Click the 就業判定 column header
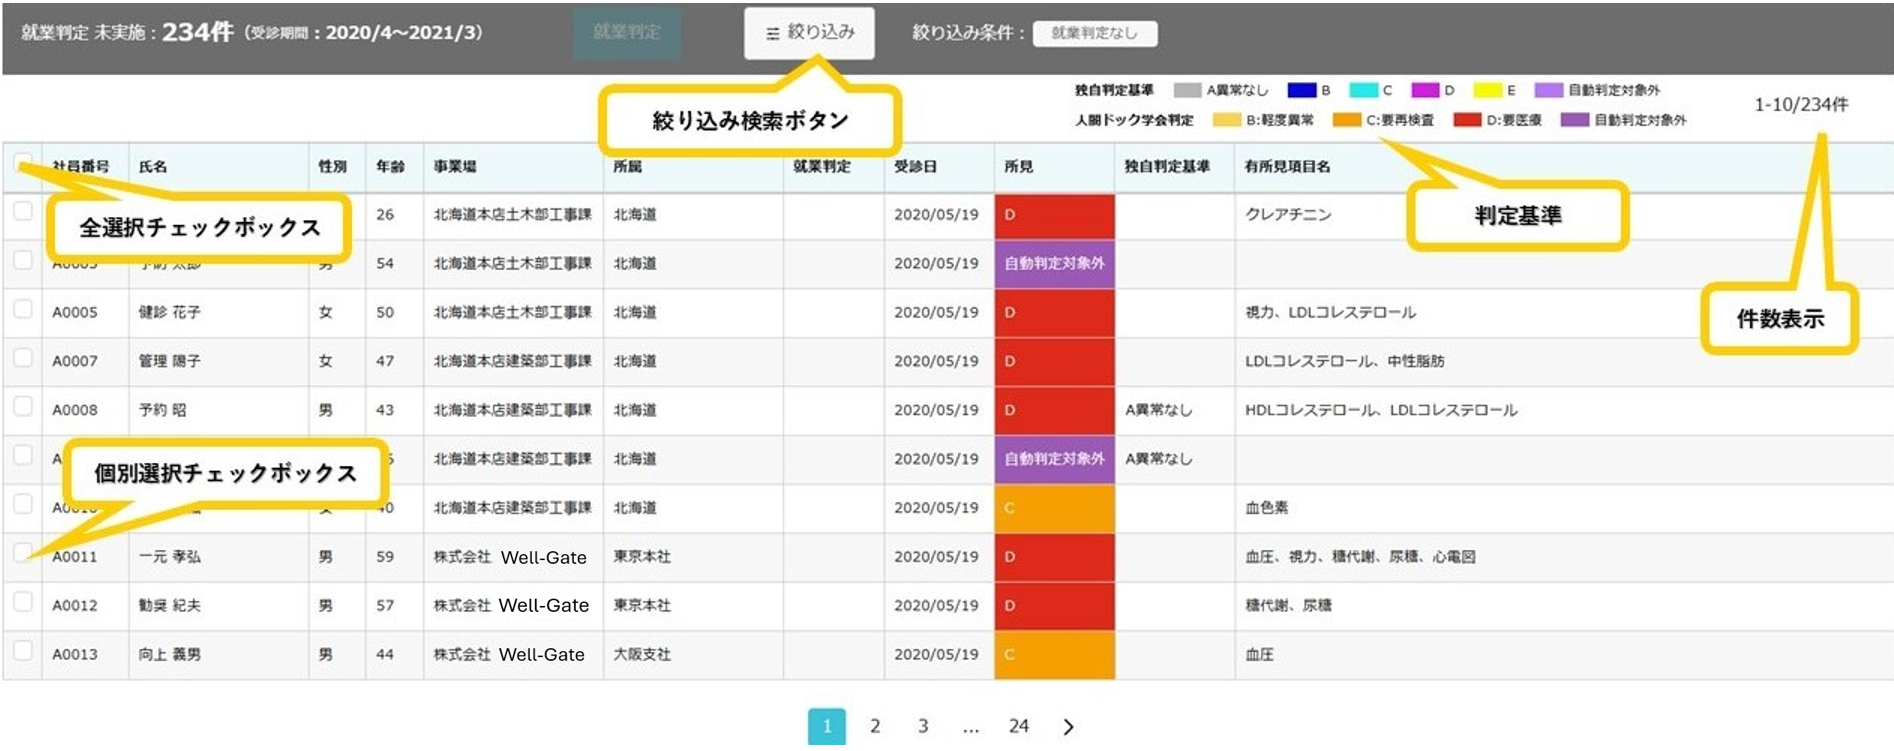Screen dimensions: 1894x751 [822, 167]
